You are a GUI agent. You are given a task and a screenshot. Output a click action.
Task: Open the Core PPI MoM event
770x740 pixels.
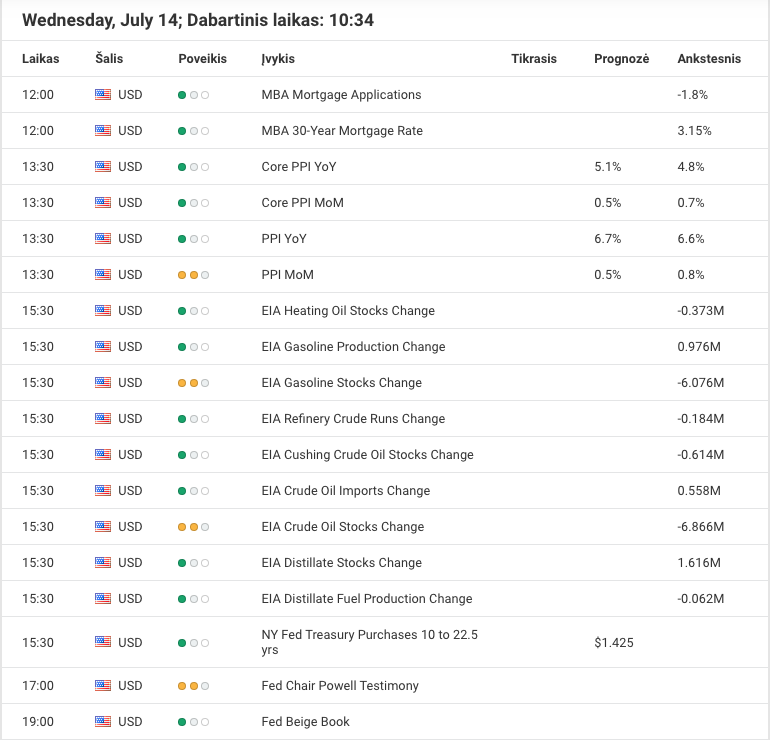[x=302, y=203]
